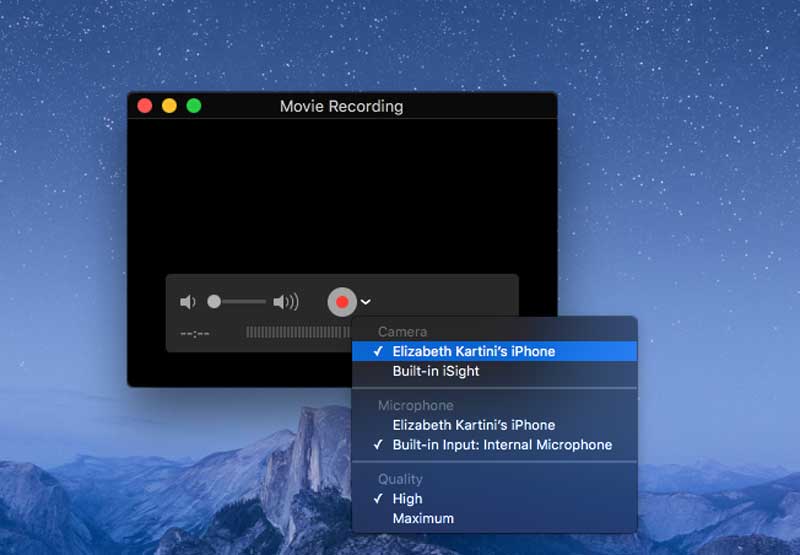Choose Built-in iSight camera
800x555 pixels.
click(494, 371)
